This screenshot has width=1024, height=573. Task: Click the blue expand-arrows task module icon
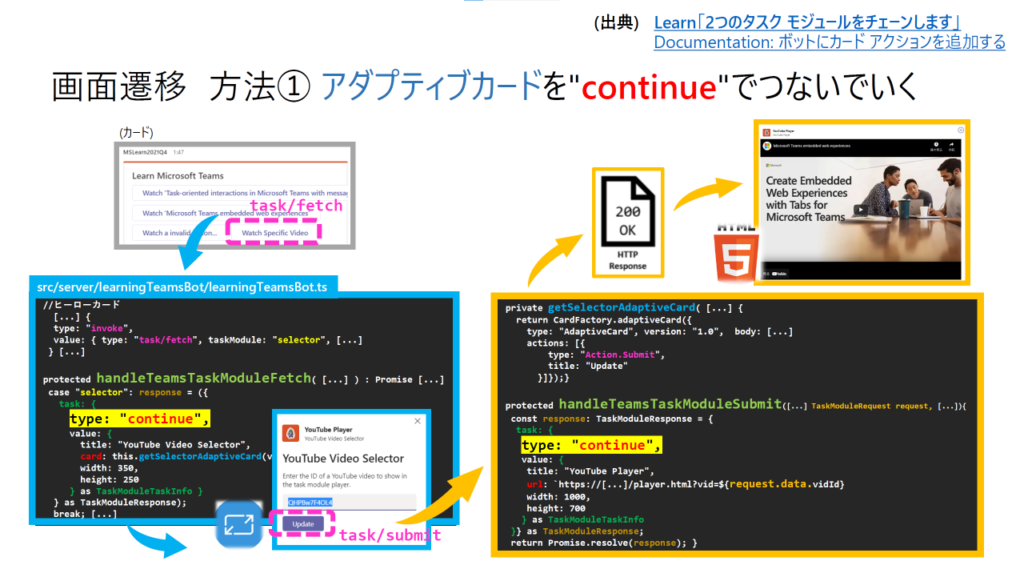[x=240, y=524]
